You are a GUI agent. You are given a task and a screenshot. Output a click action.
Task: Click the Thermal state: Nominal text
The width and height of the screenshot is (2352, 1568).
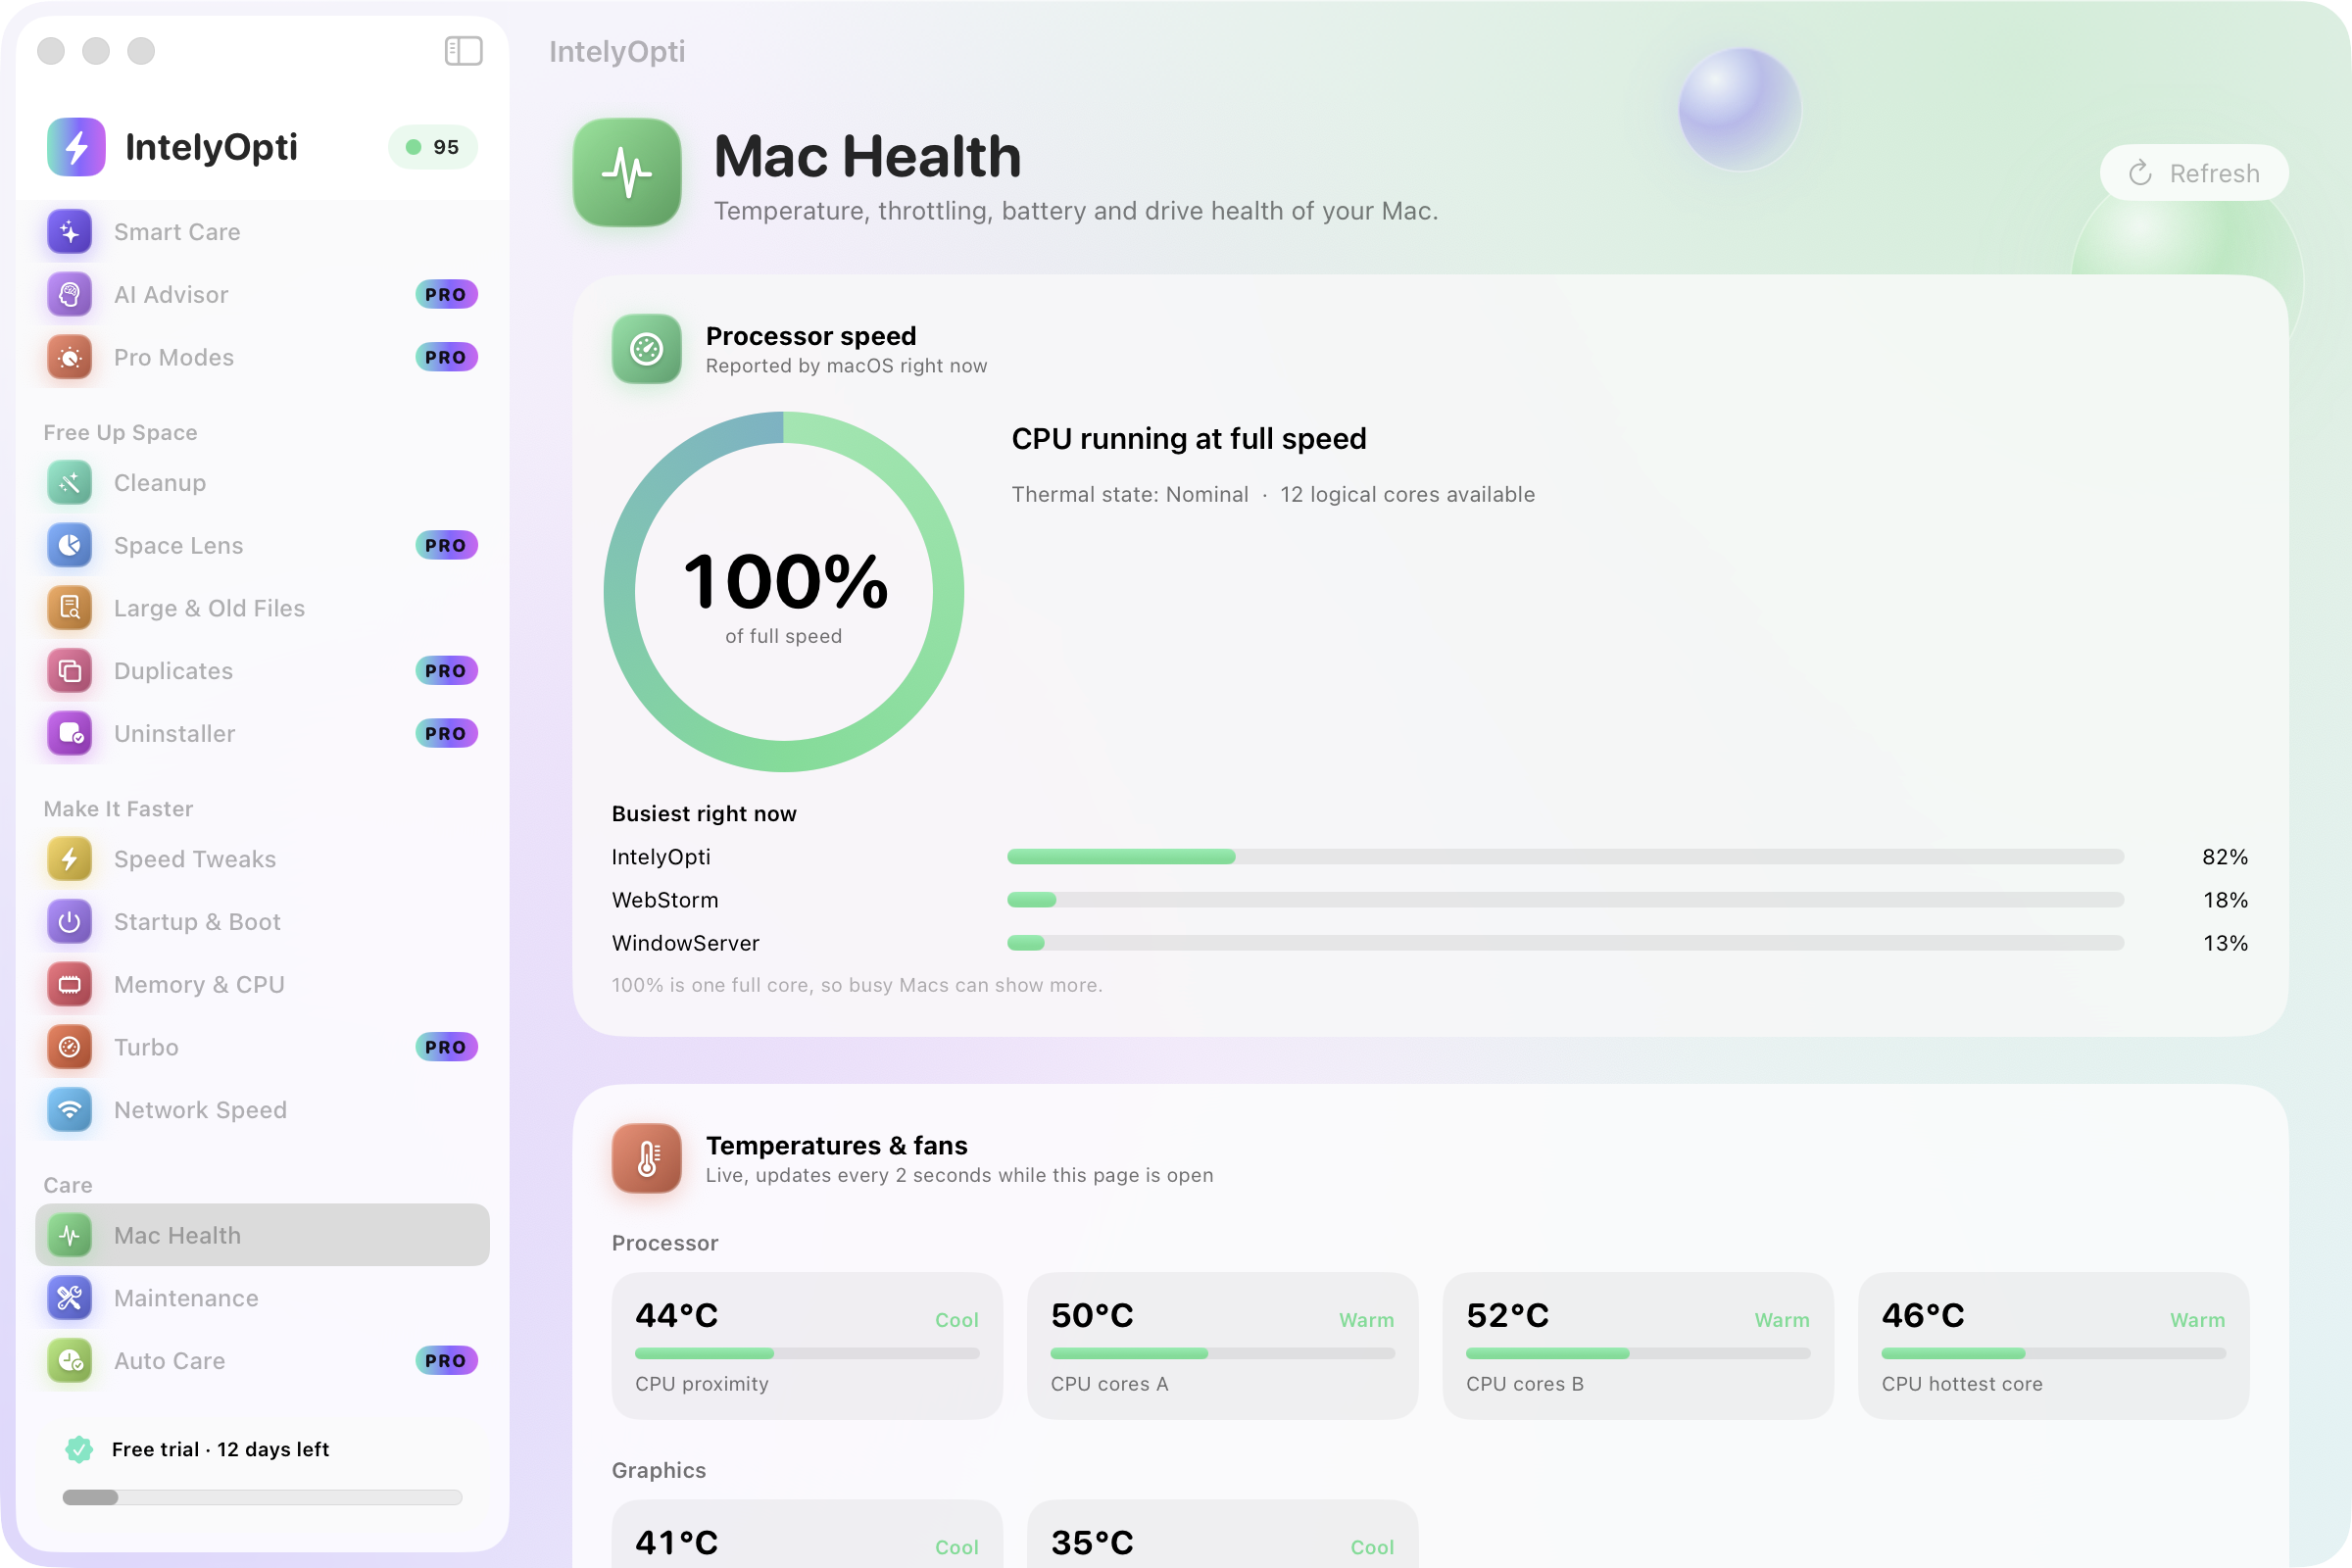1130,494
